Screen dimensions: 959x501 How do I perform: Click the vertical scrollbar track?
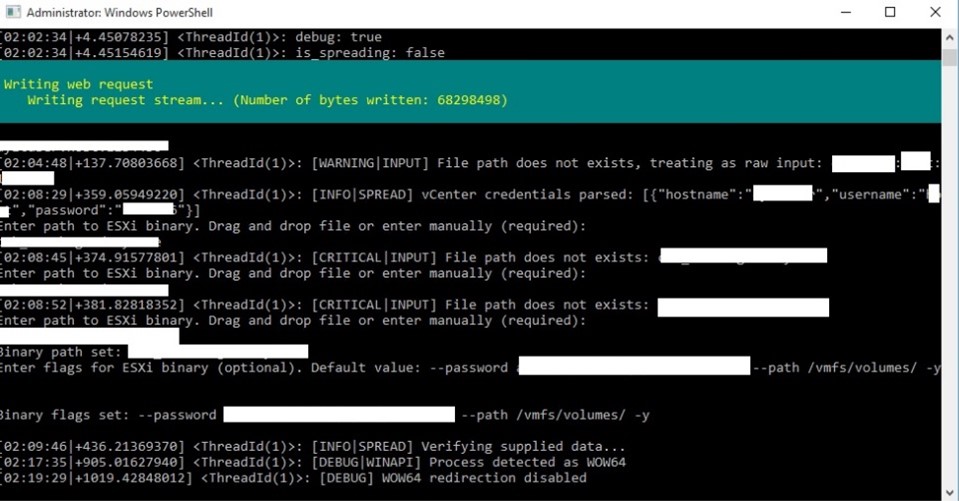[x=950, y=300]
